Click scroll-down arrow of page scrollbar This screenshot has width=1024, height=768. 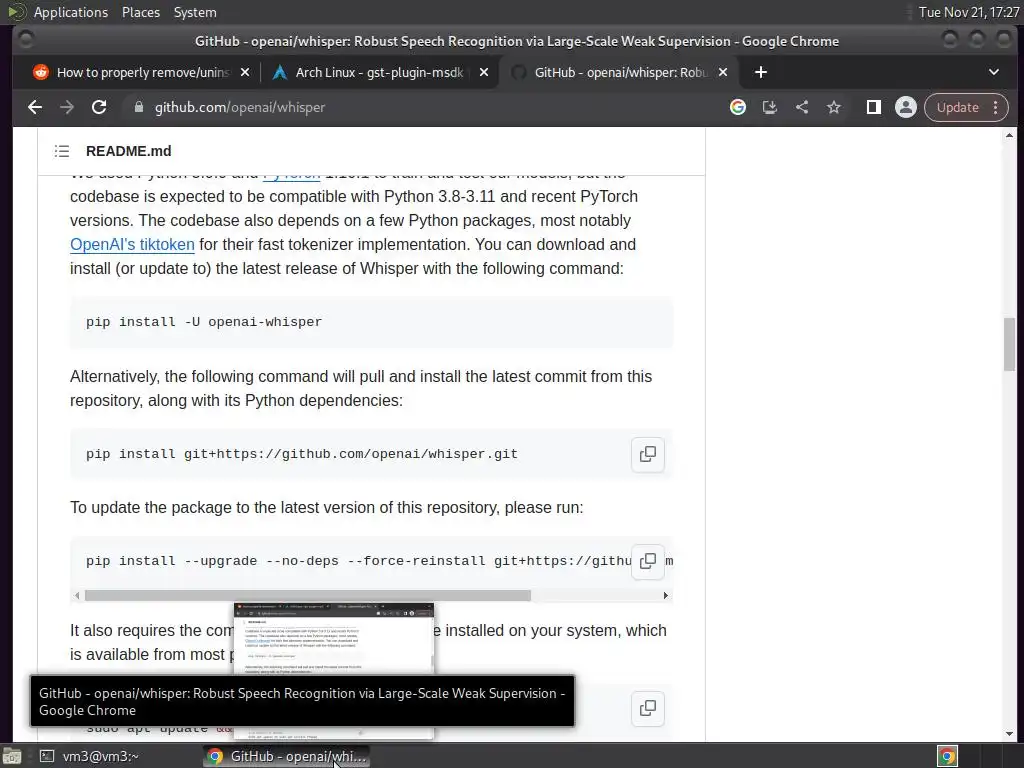tap(1009, 733)
